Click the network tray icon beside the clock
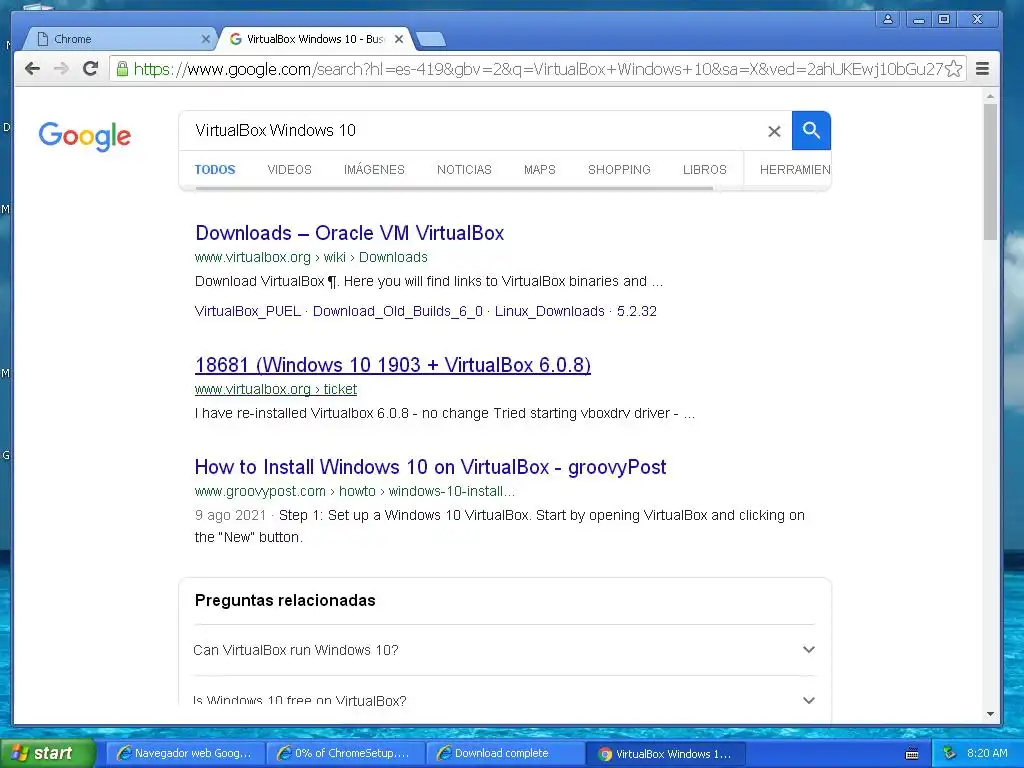Screen dimensions: 1024x768 coord(950,753)
